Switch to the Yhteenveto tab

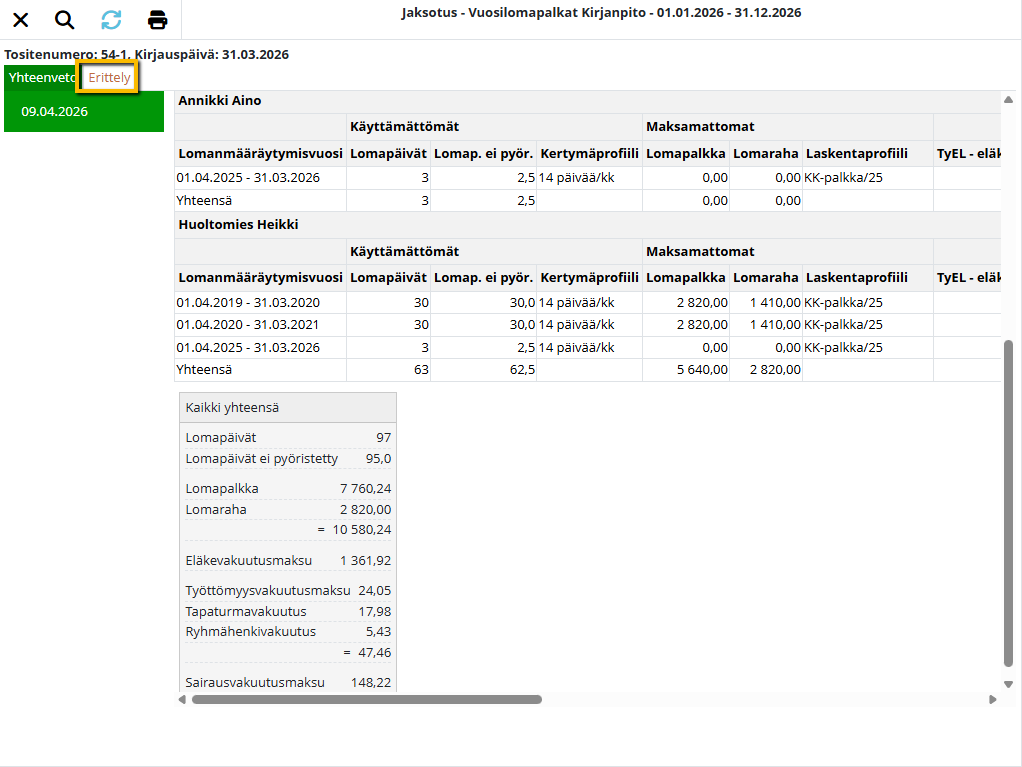point(41,78)
